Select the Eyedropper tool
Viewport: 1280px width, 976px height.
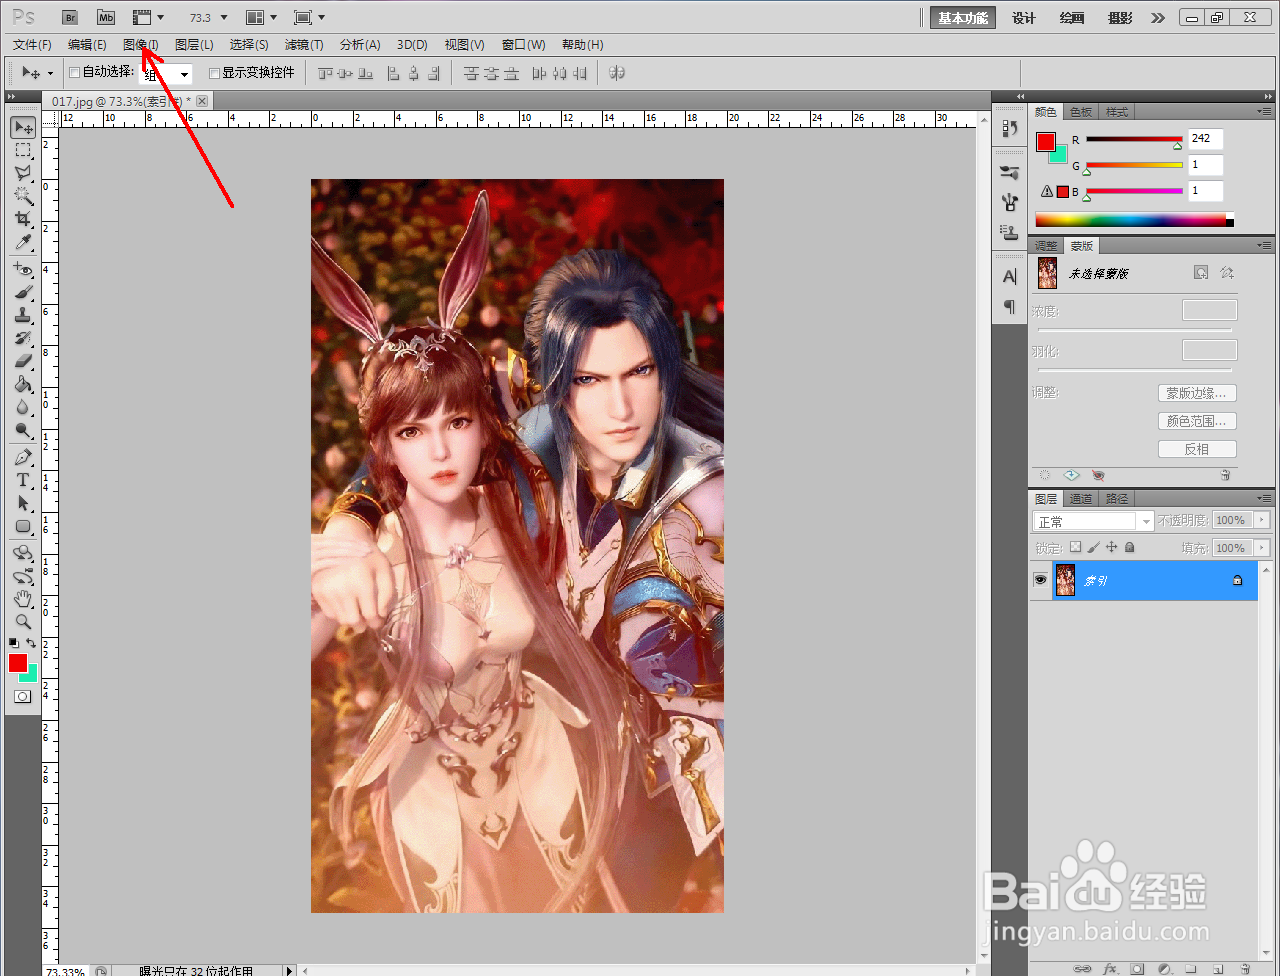tap(23, 242)
